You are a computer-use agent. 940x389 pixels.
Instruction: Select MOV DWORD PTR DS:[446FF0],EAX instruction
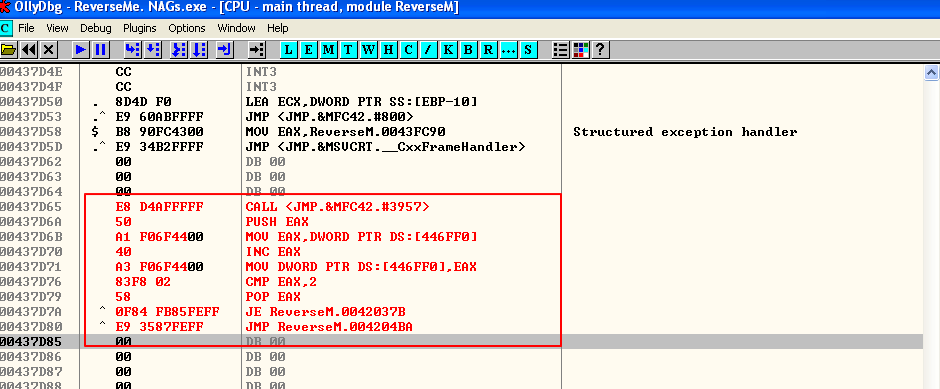coord(361,267)
